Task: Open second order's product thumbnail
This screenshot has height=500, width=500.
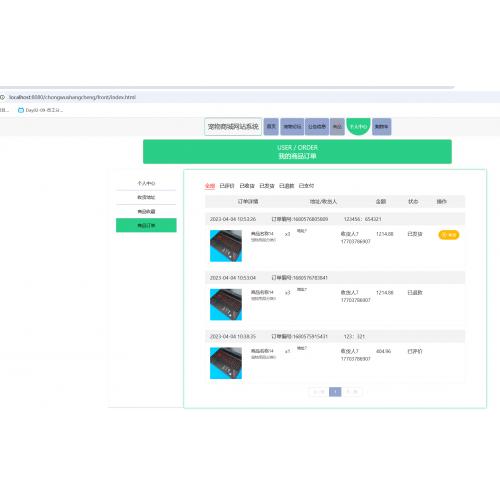Action: coord(226,304)
